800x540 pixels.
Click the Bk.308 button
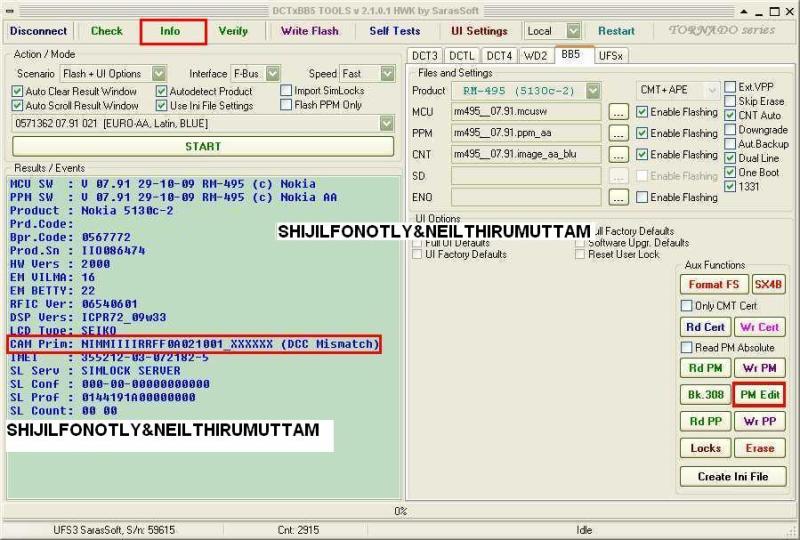pos(706,395)
